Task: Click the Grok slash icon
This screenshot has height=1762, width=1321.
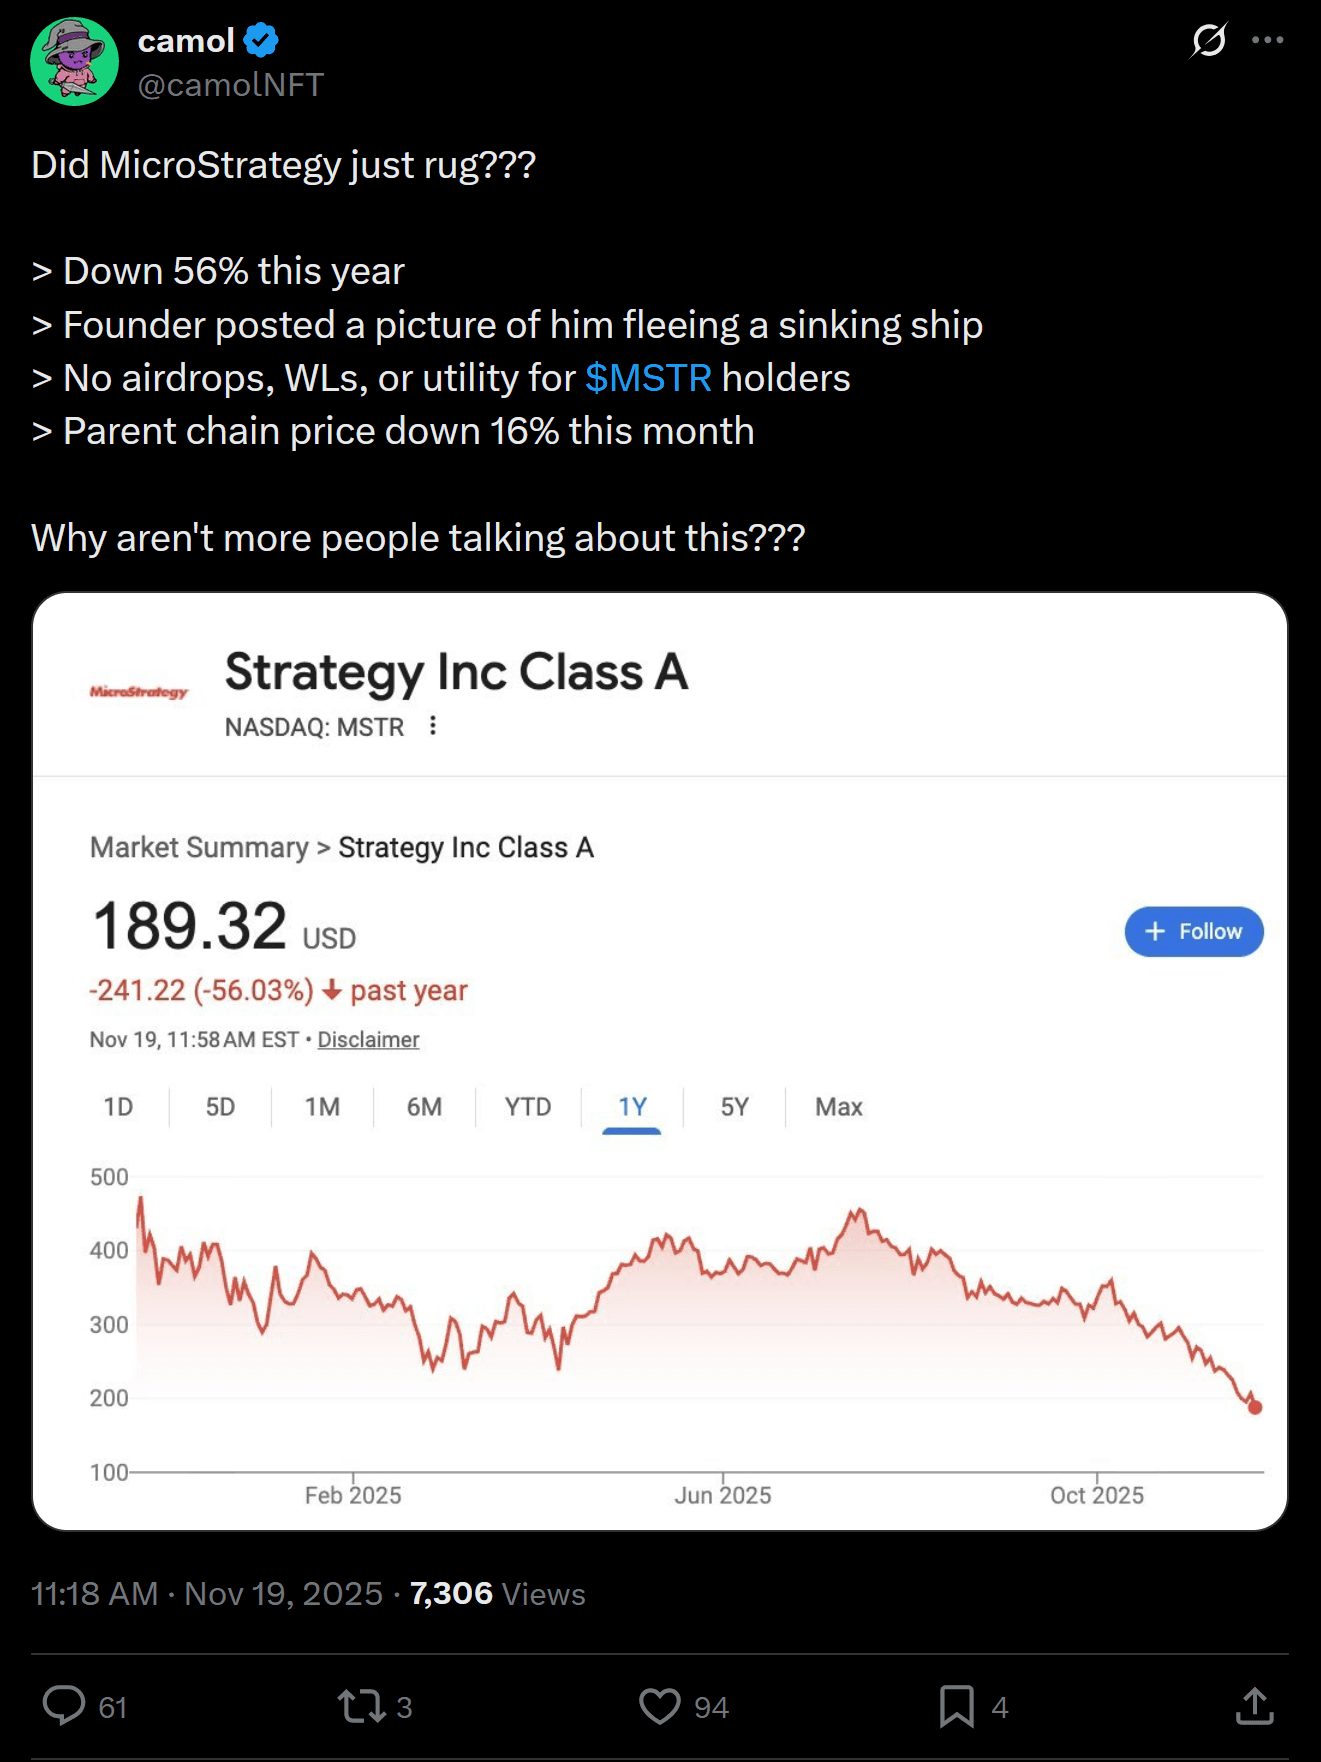Action: [x=1208, y=41]
